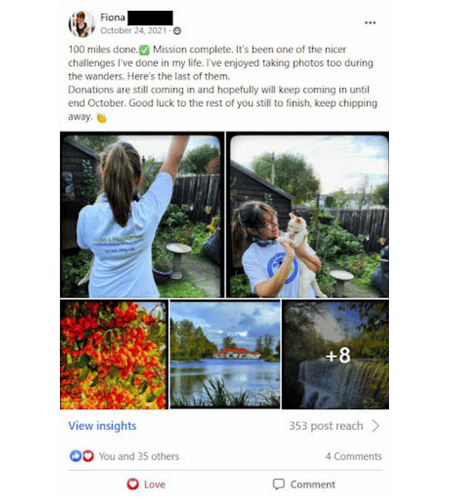Click Fiona's profile picture avatar
The width and height of the screenshot is (450, 500).
(82, 24)
